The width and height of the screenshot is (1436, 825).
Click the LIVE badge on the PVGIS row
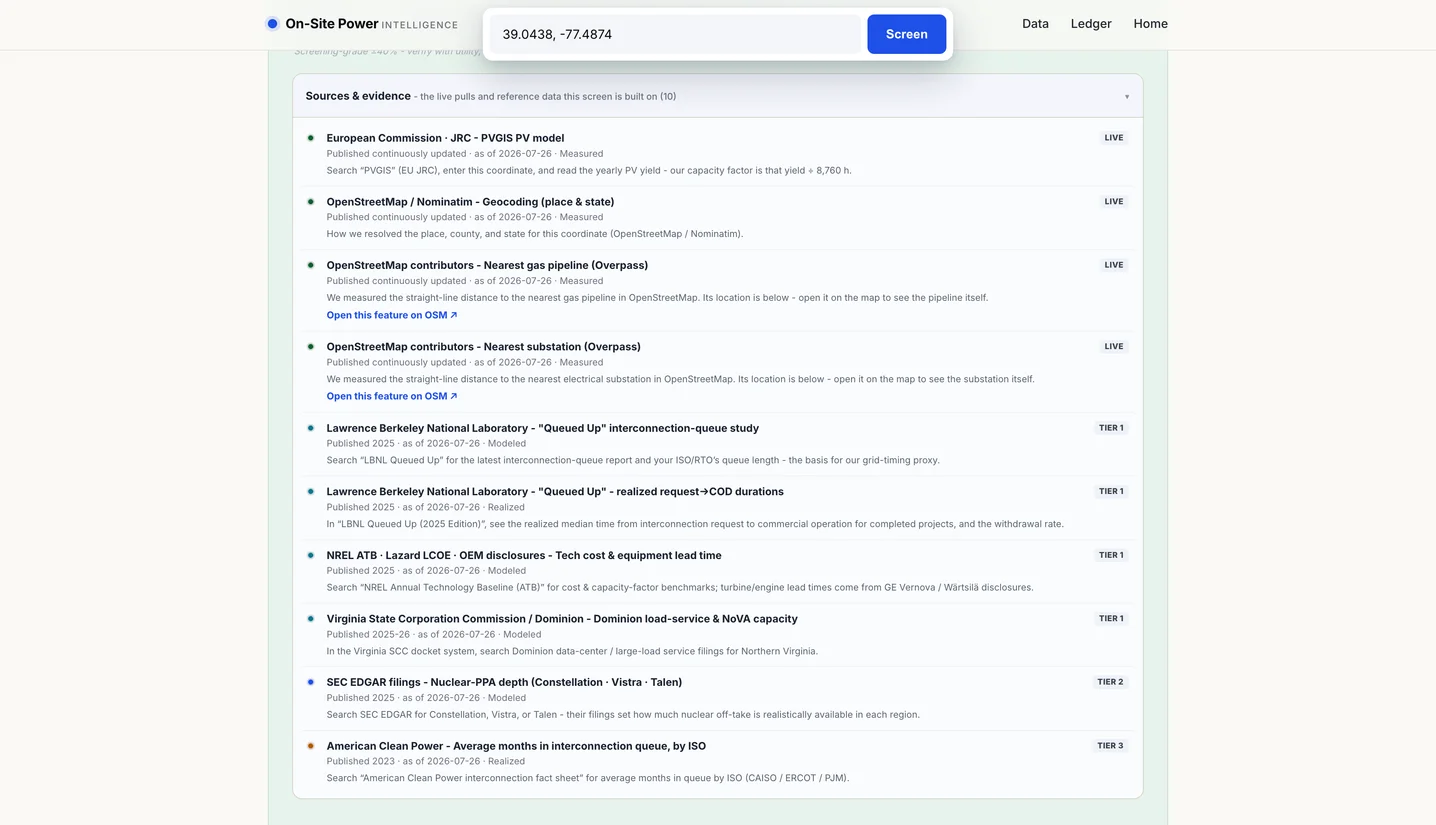tap(1114, 138)
